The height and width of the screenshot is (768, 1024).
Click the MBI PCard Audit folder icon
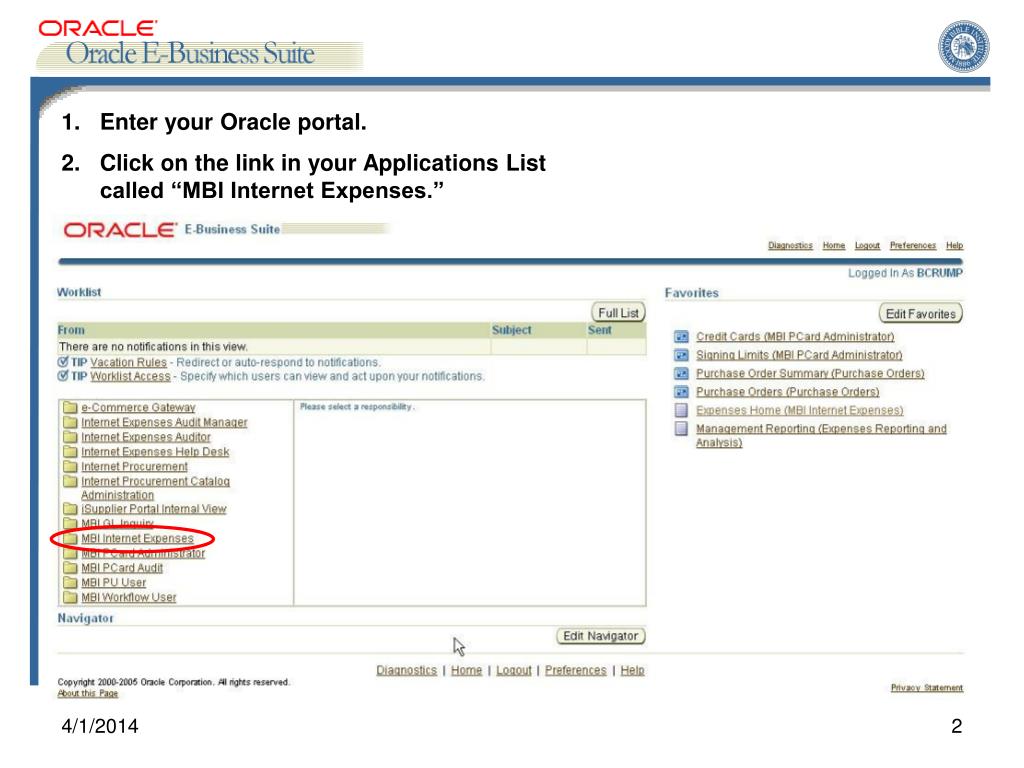click(70, 568)
